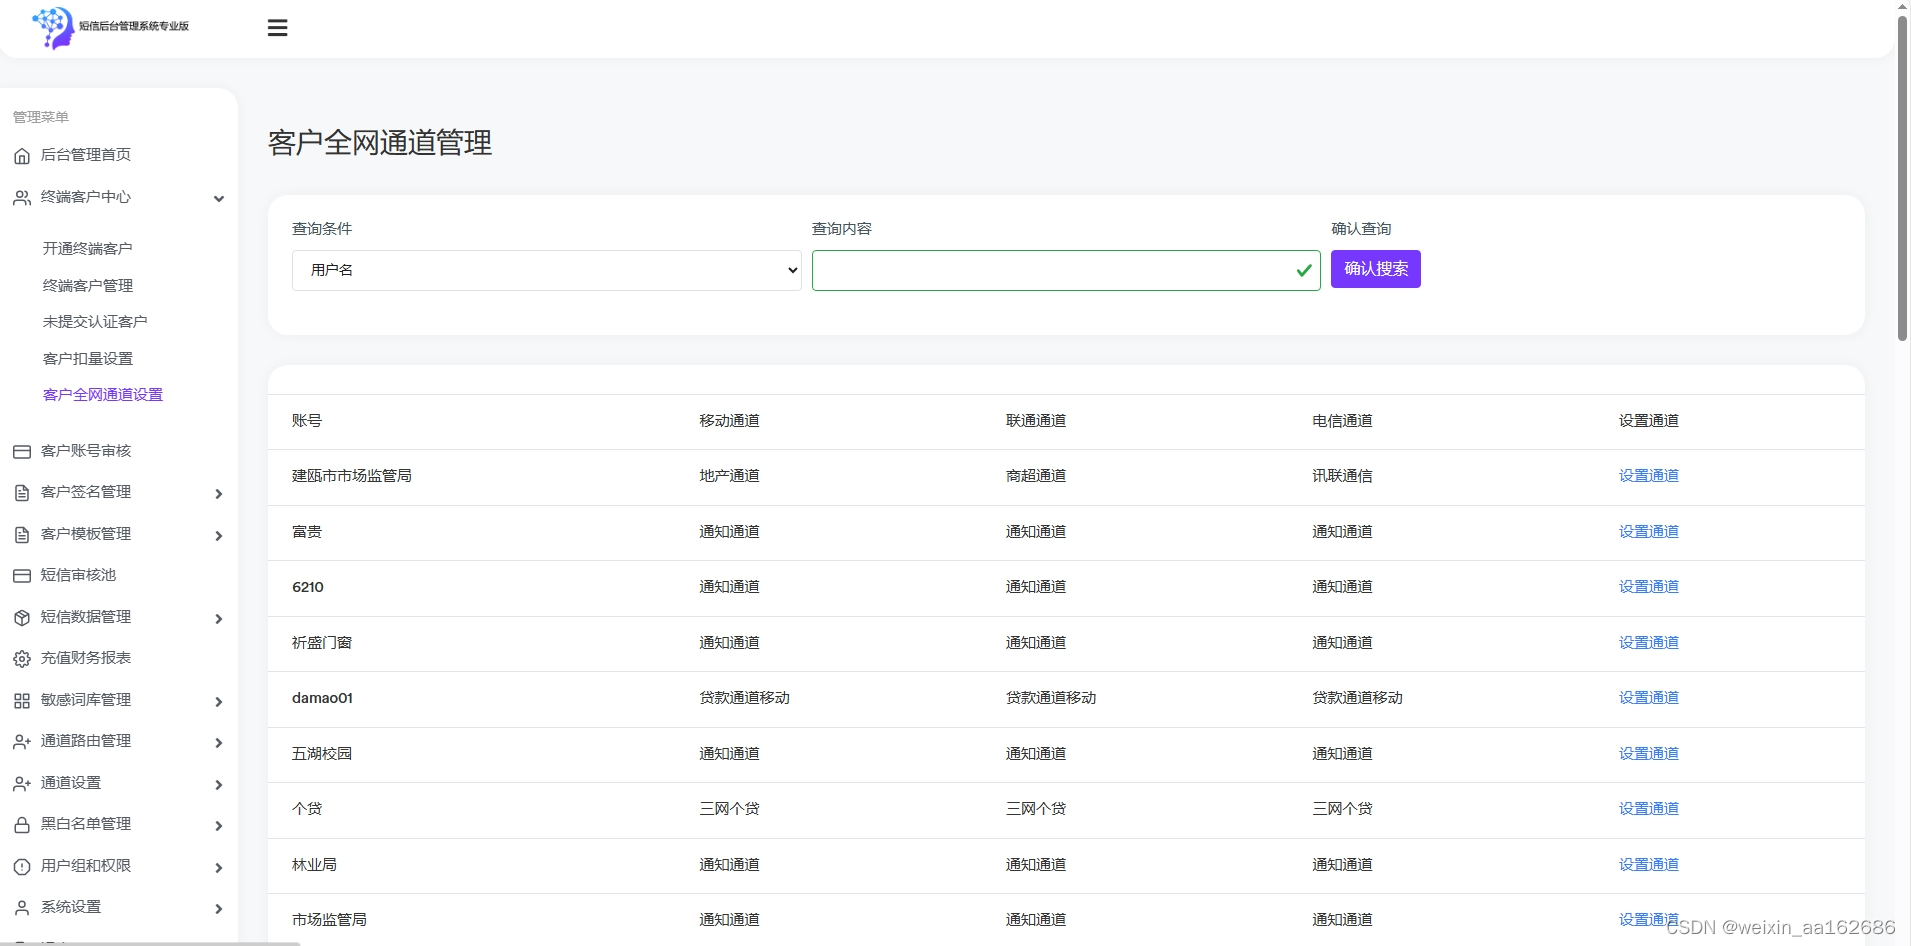
Task: Expand the 通道设置 chevron
Action: click(219, 785)
